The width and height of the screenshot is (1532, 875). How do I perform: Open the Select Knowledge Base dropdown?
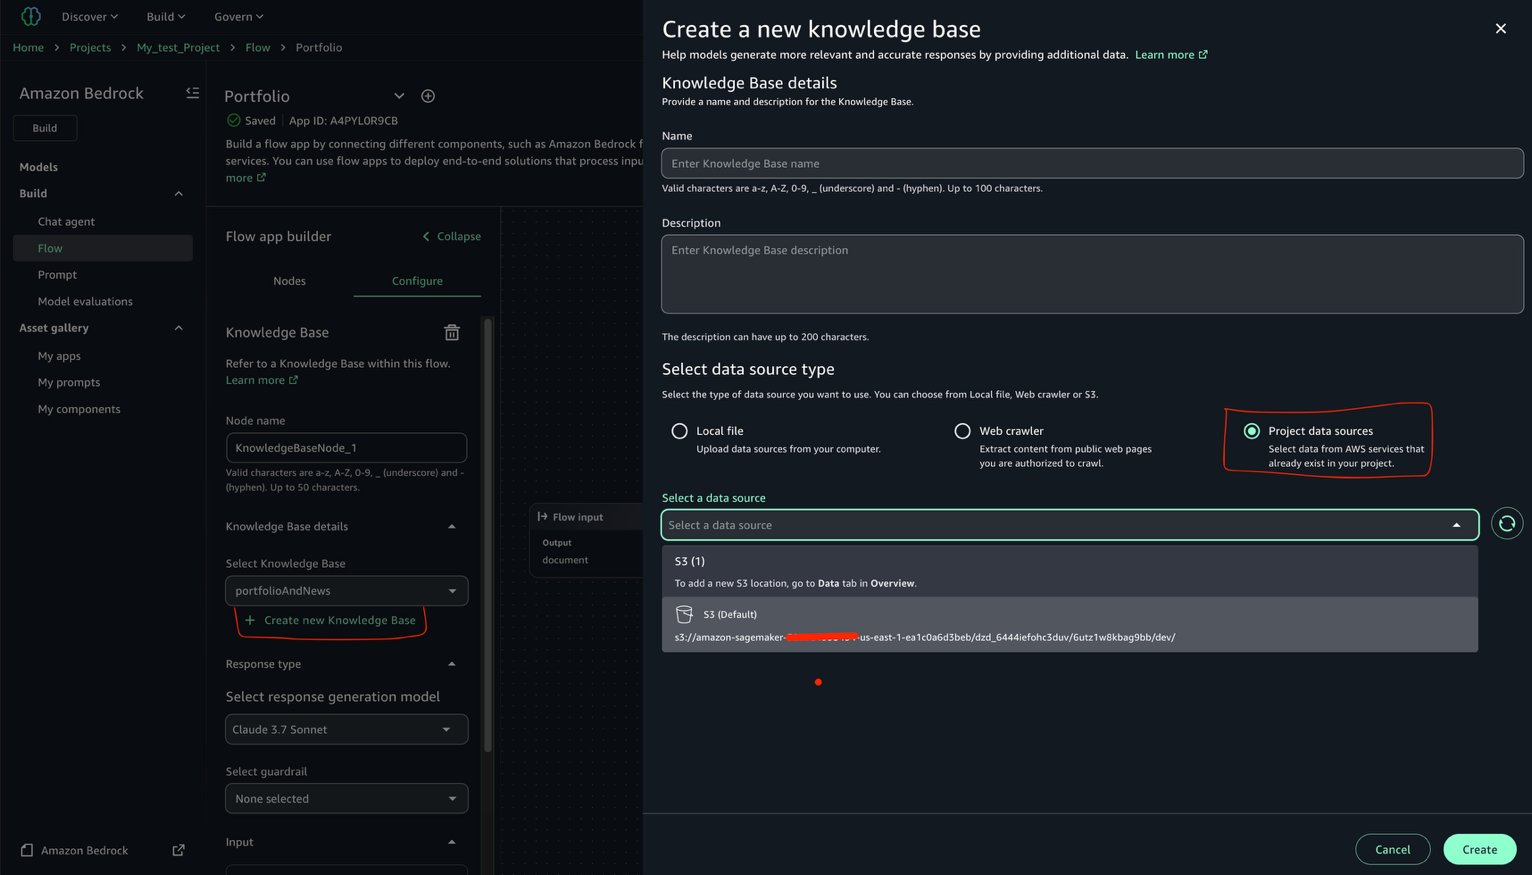click(346, 591)
